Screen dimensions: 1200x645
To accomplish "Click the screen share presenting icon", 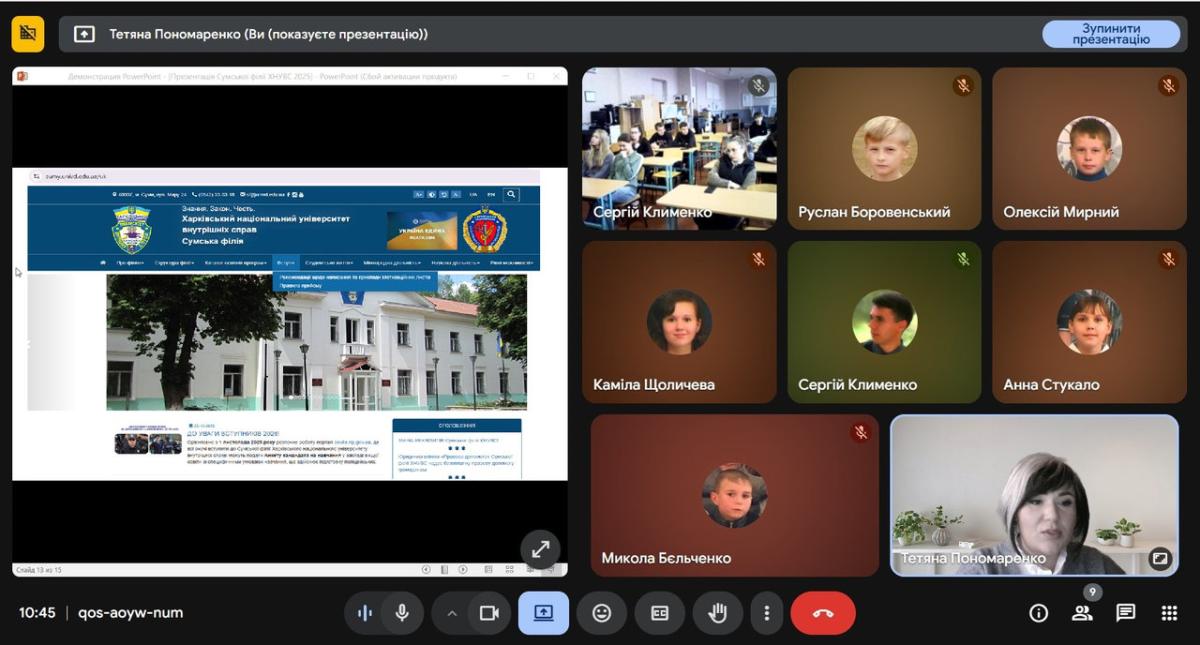I will (x=543, y=613).
